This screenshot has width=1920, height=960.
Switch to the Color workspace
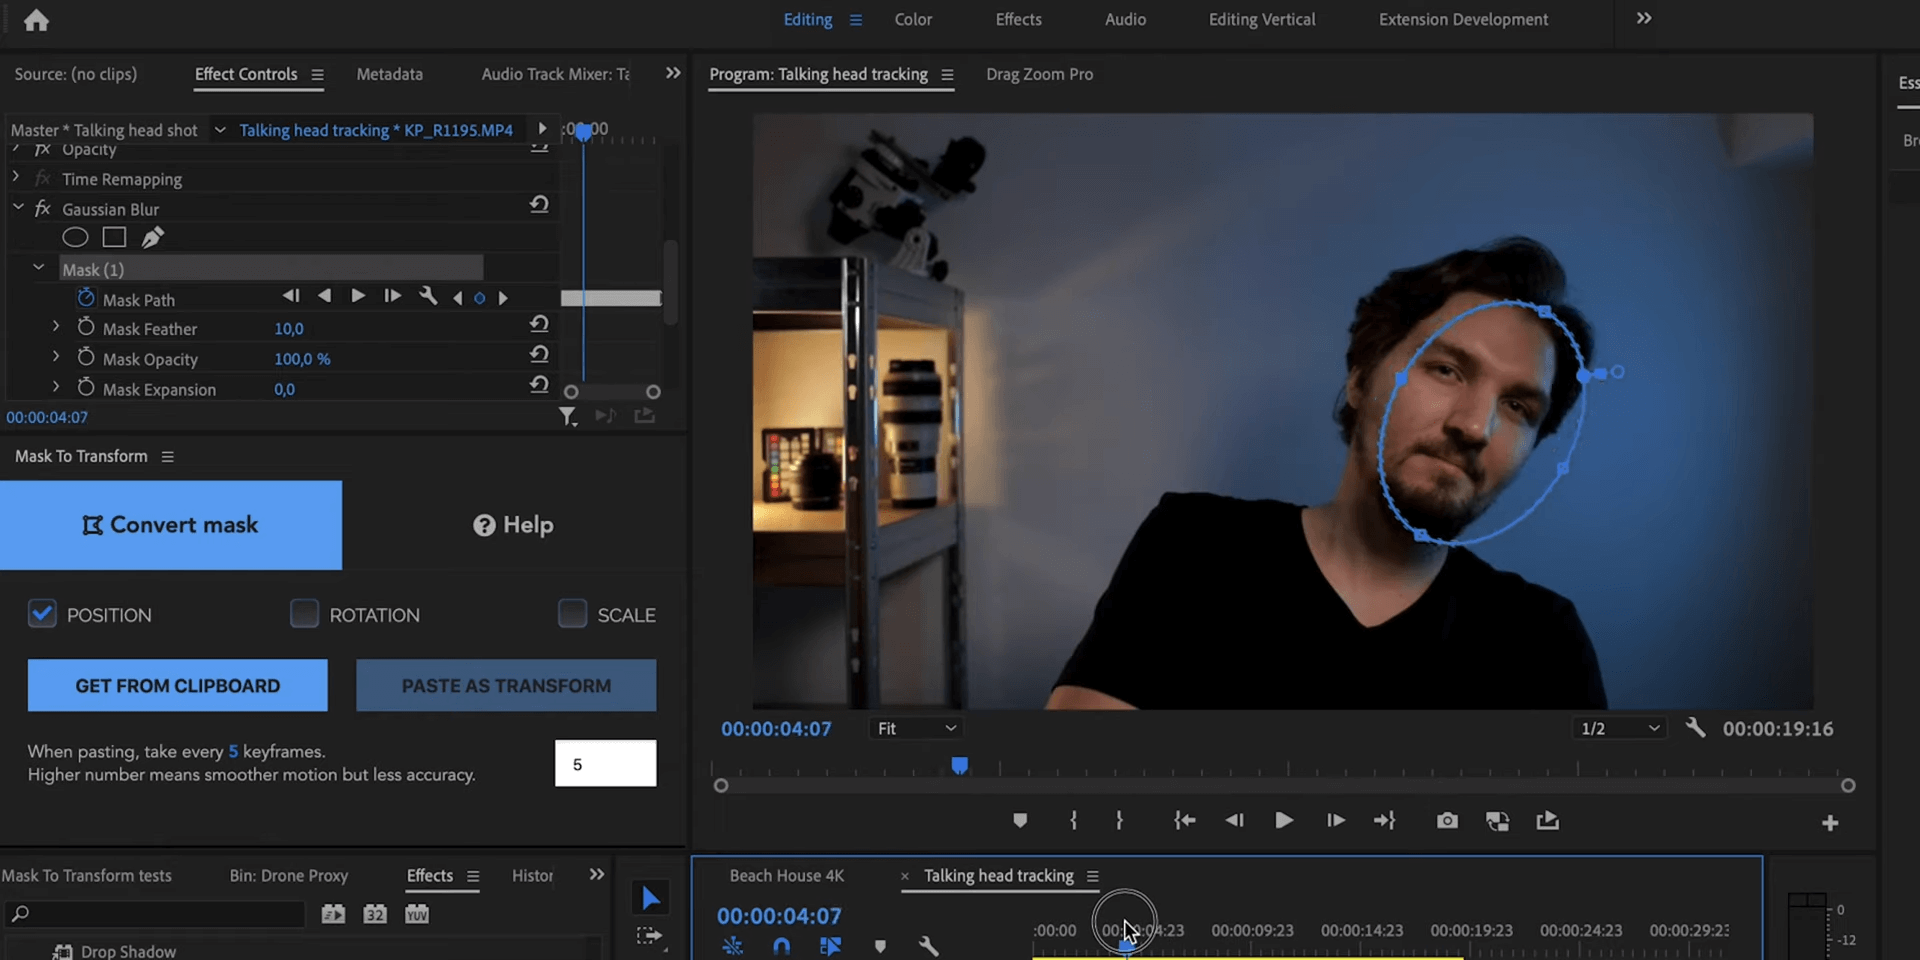point(912,20)
